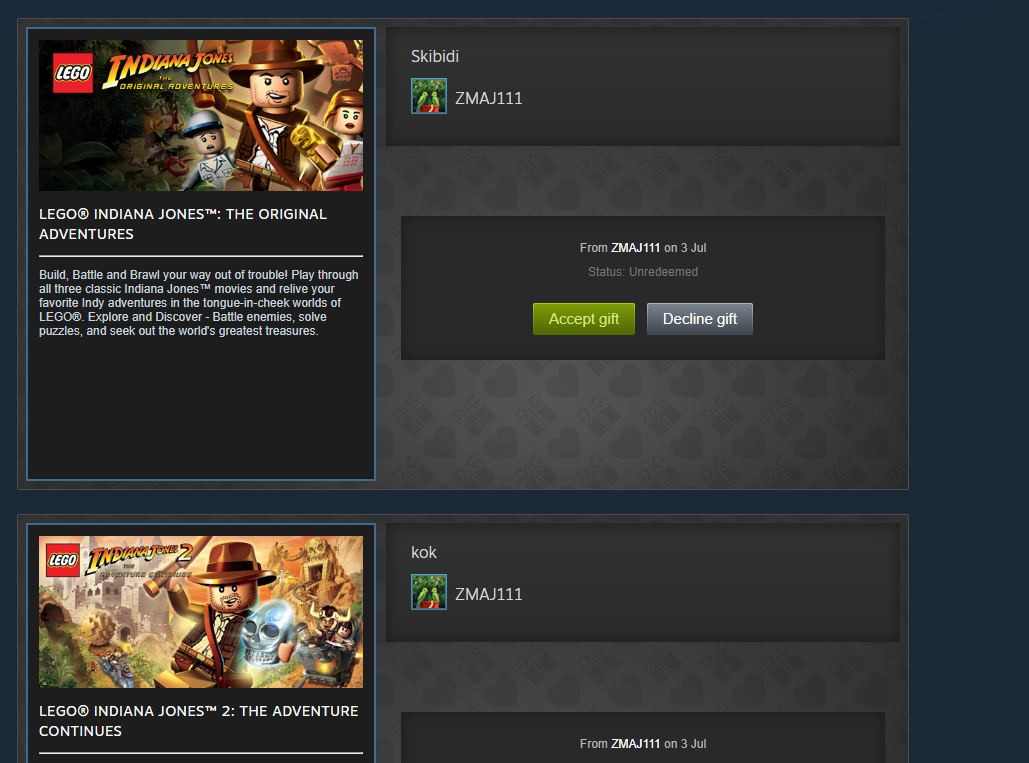Click the Status: Unredeemed label

[642, 272]
